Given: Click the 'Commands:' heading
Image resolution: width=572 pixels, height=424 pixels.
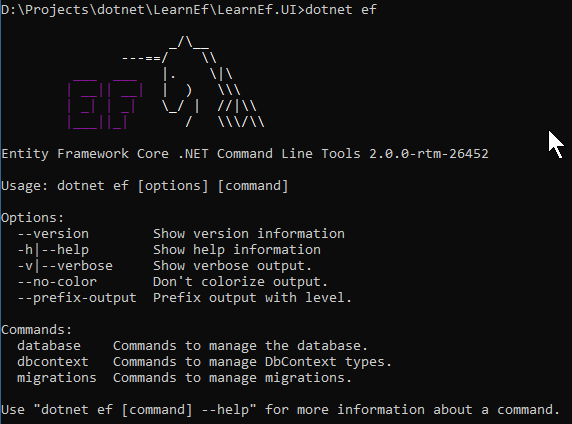Looking at the screenshot, I should 37,330.
